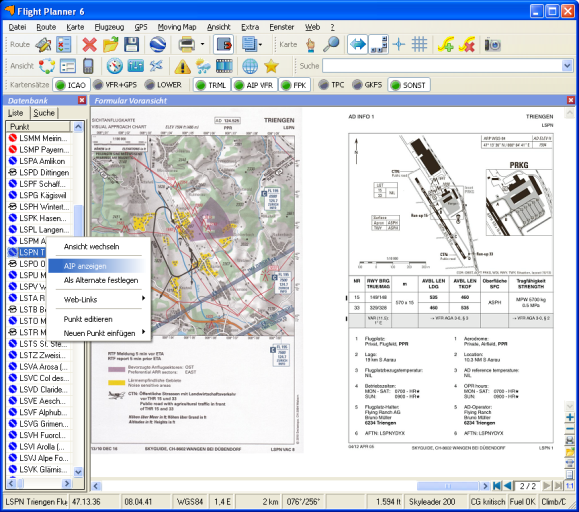Expand the Web-Links submenu
Viewport: 579px width, 512px height.
coord(100,299)
